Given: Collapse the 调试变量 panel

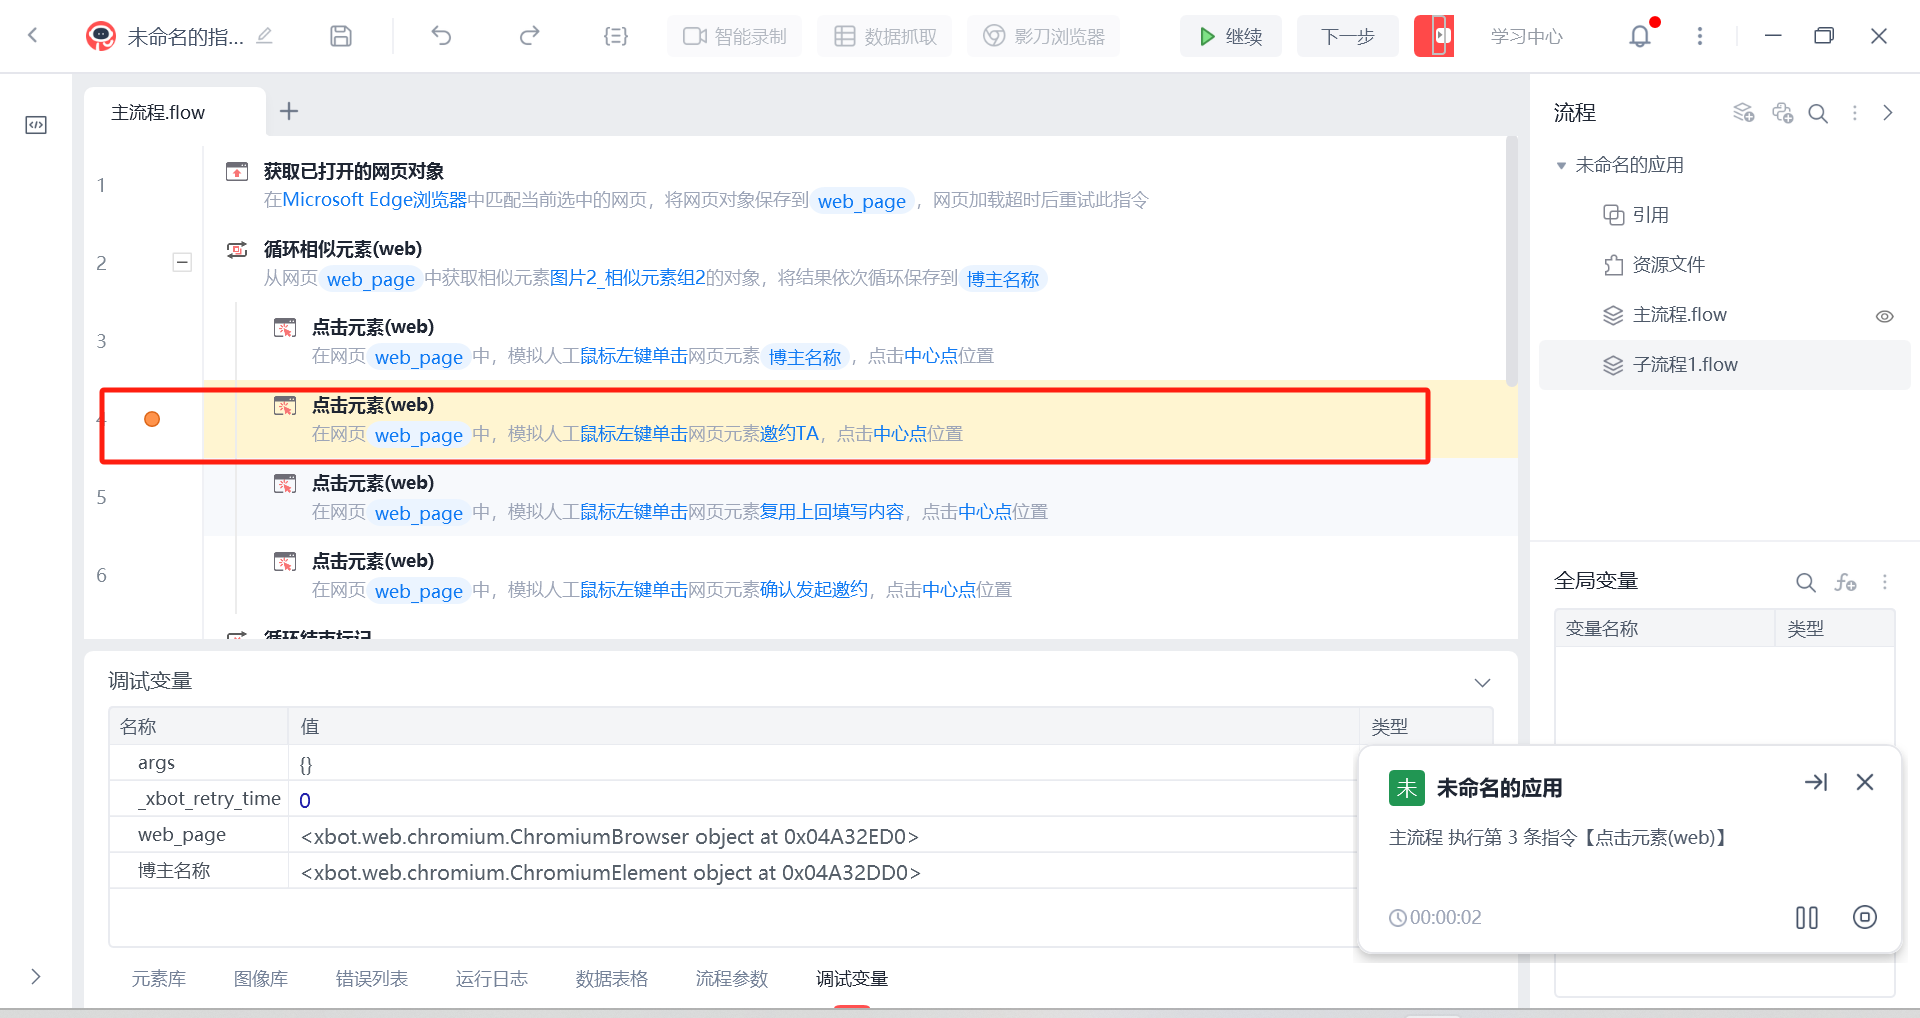Looking at the screenshot, I should (1482, 682).
